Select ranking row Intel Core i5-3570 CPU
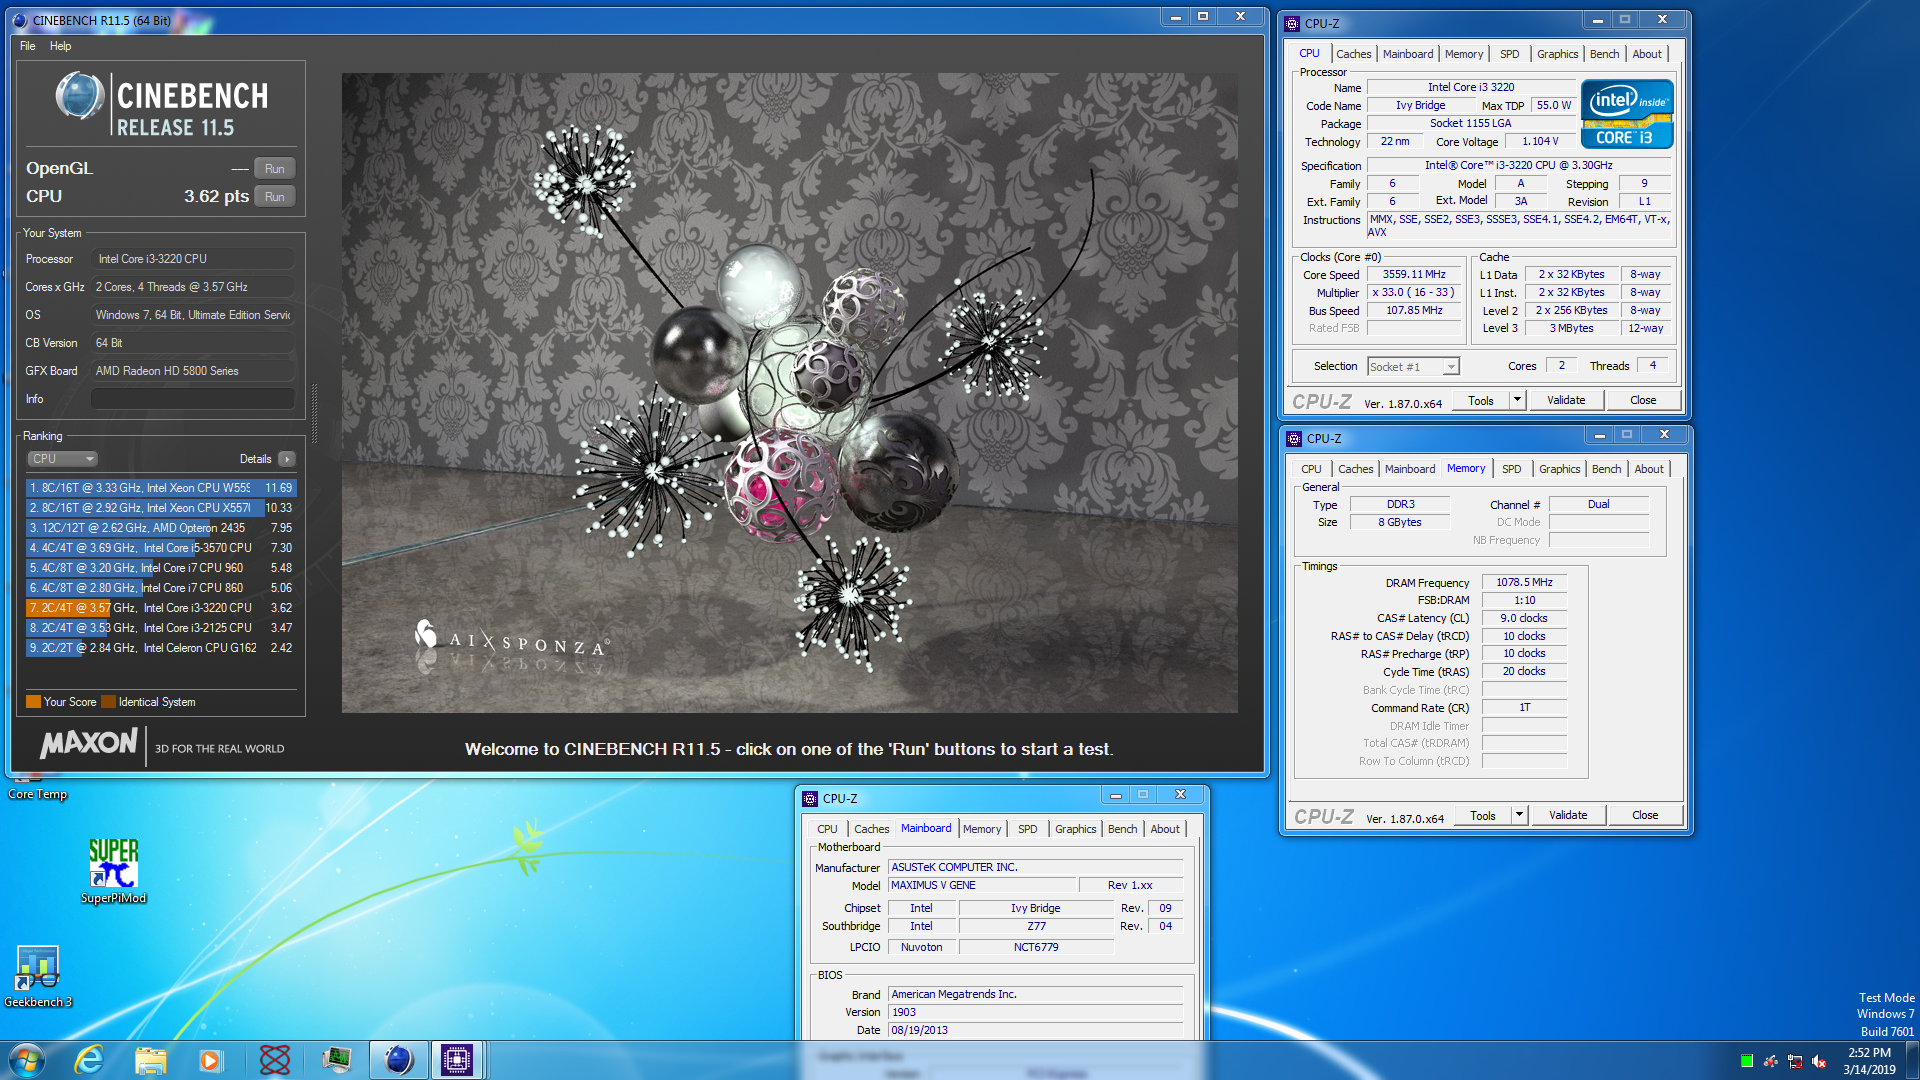Image resolution: width=1920 pixels, height=1080 pixels. [160, 548]
